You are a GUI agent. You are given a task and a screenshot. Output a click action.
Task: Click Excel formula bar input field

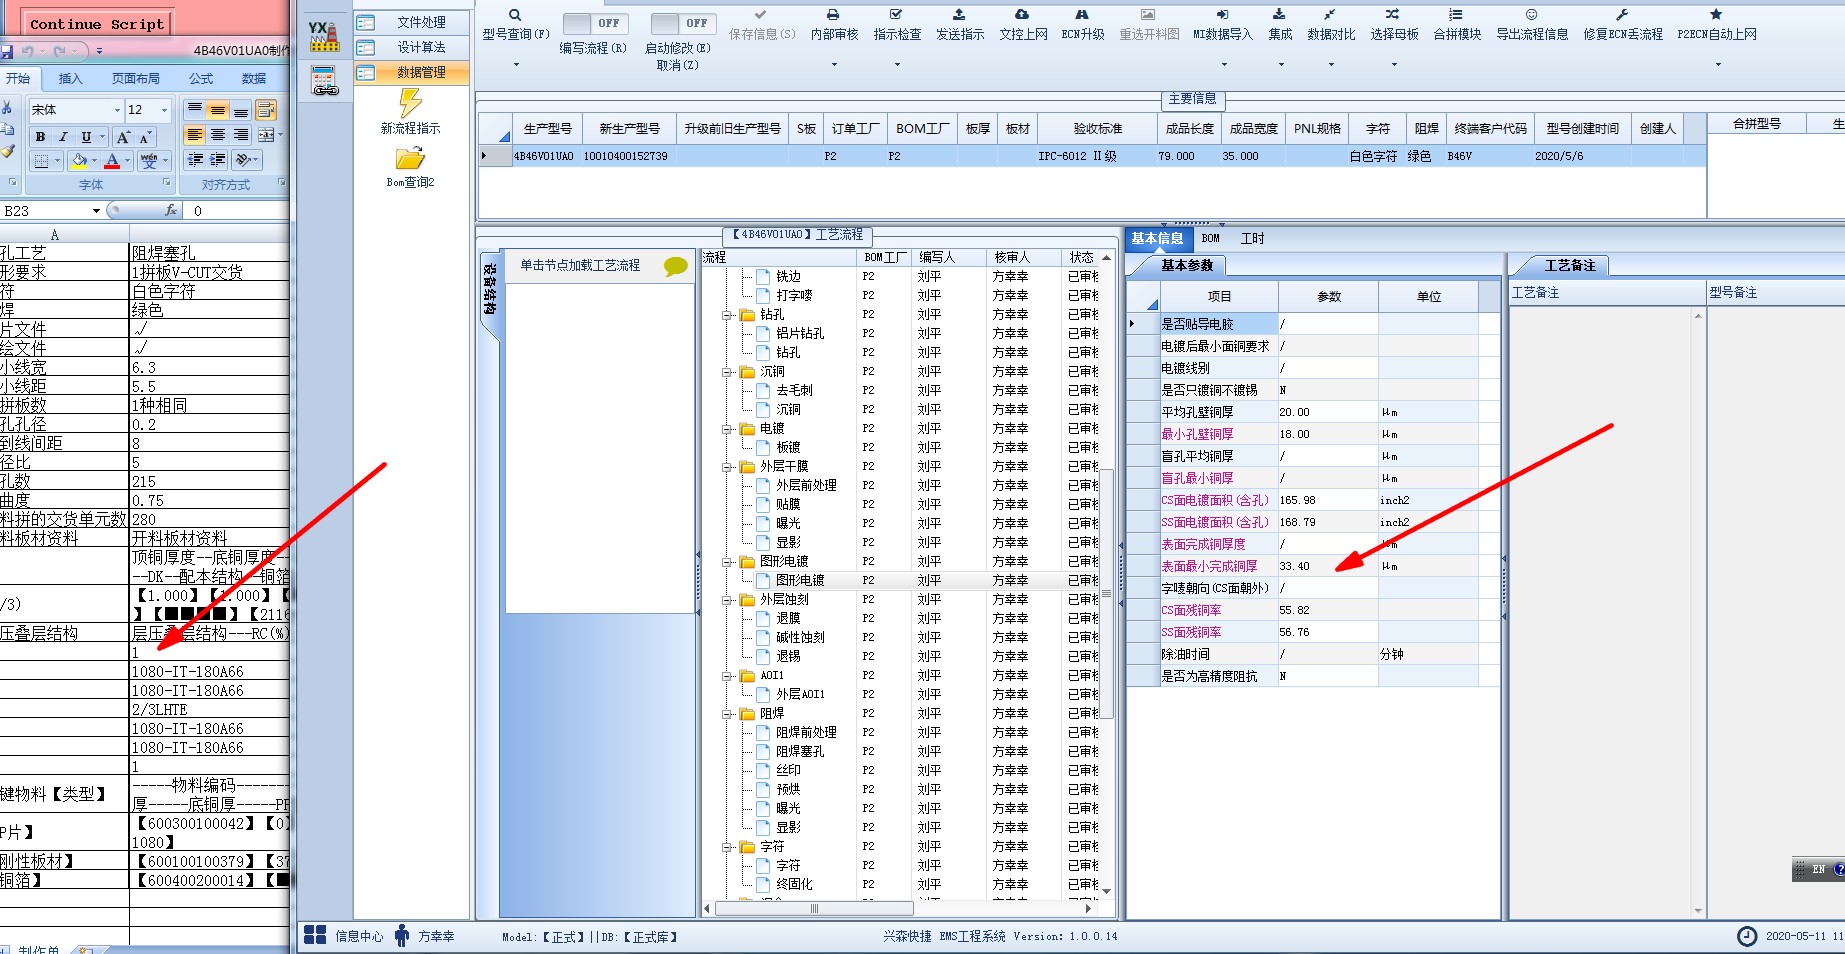(x=238, y=211)
